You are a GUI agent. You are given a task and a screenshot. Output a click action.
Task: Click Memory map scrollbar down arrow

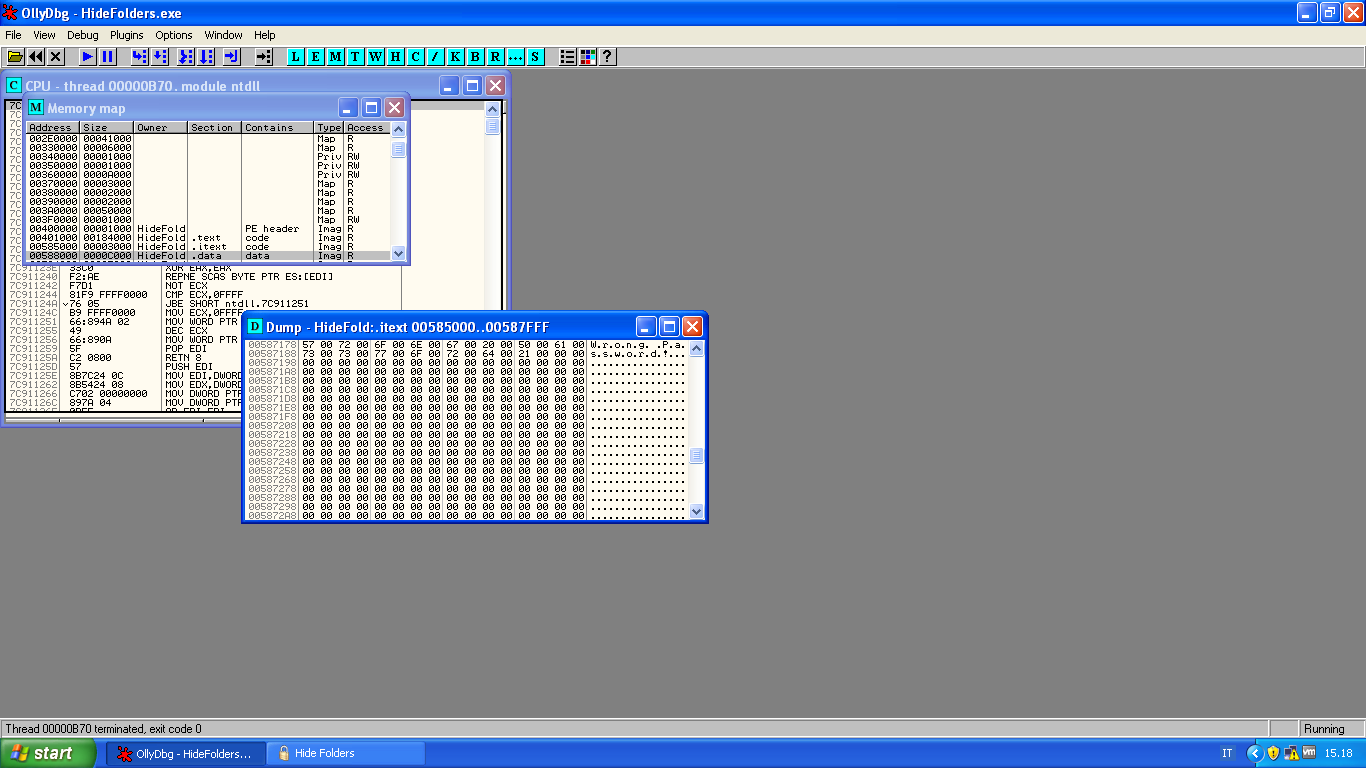[x=398, y=254]
